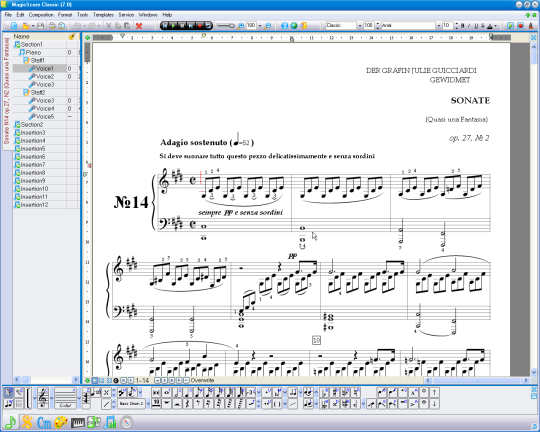This screenshot has height=432, width=540.
Task: Select the triplet -3- tuplet tool
Action: pyautogui.click(x=251, y=392)
